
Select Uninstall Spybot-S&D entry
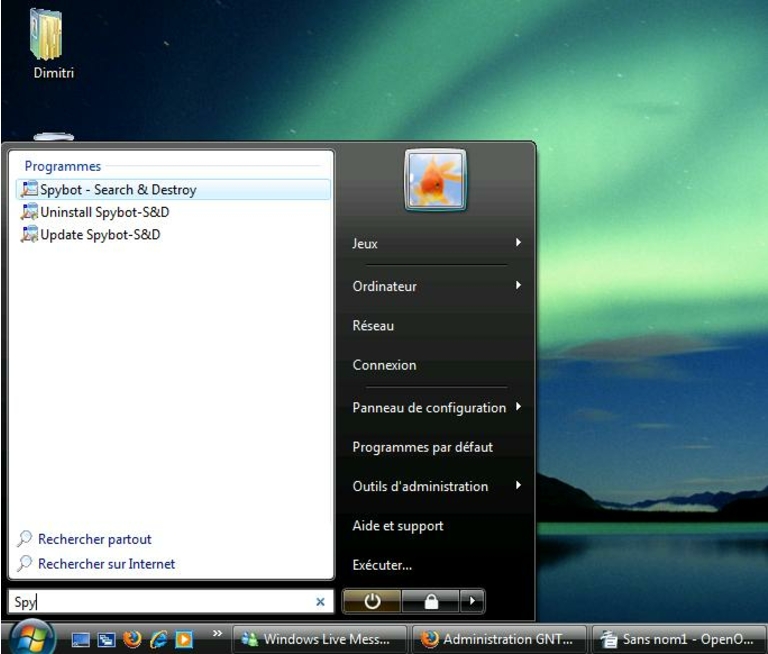pos(173,212)
